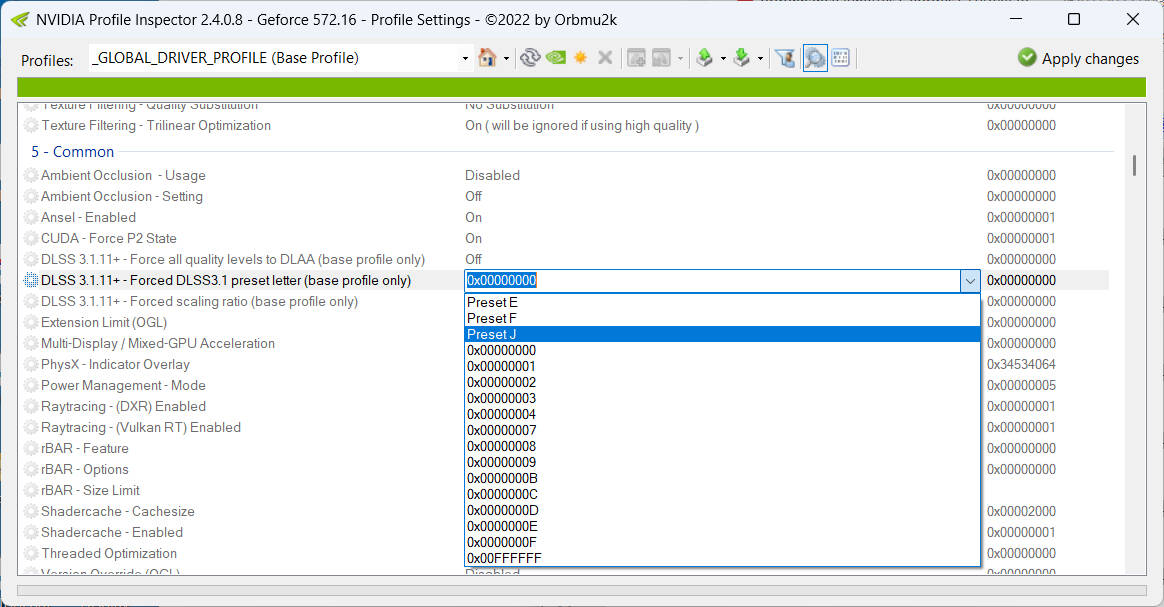
Task: Toggle the magnifier scan settings icon
Action: 815,58
